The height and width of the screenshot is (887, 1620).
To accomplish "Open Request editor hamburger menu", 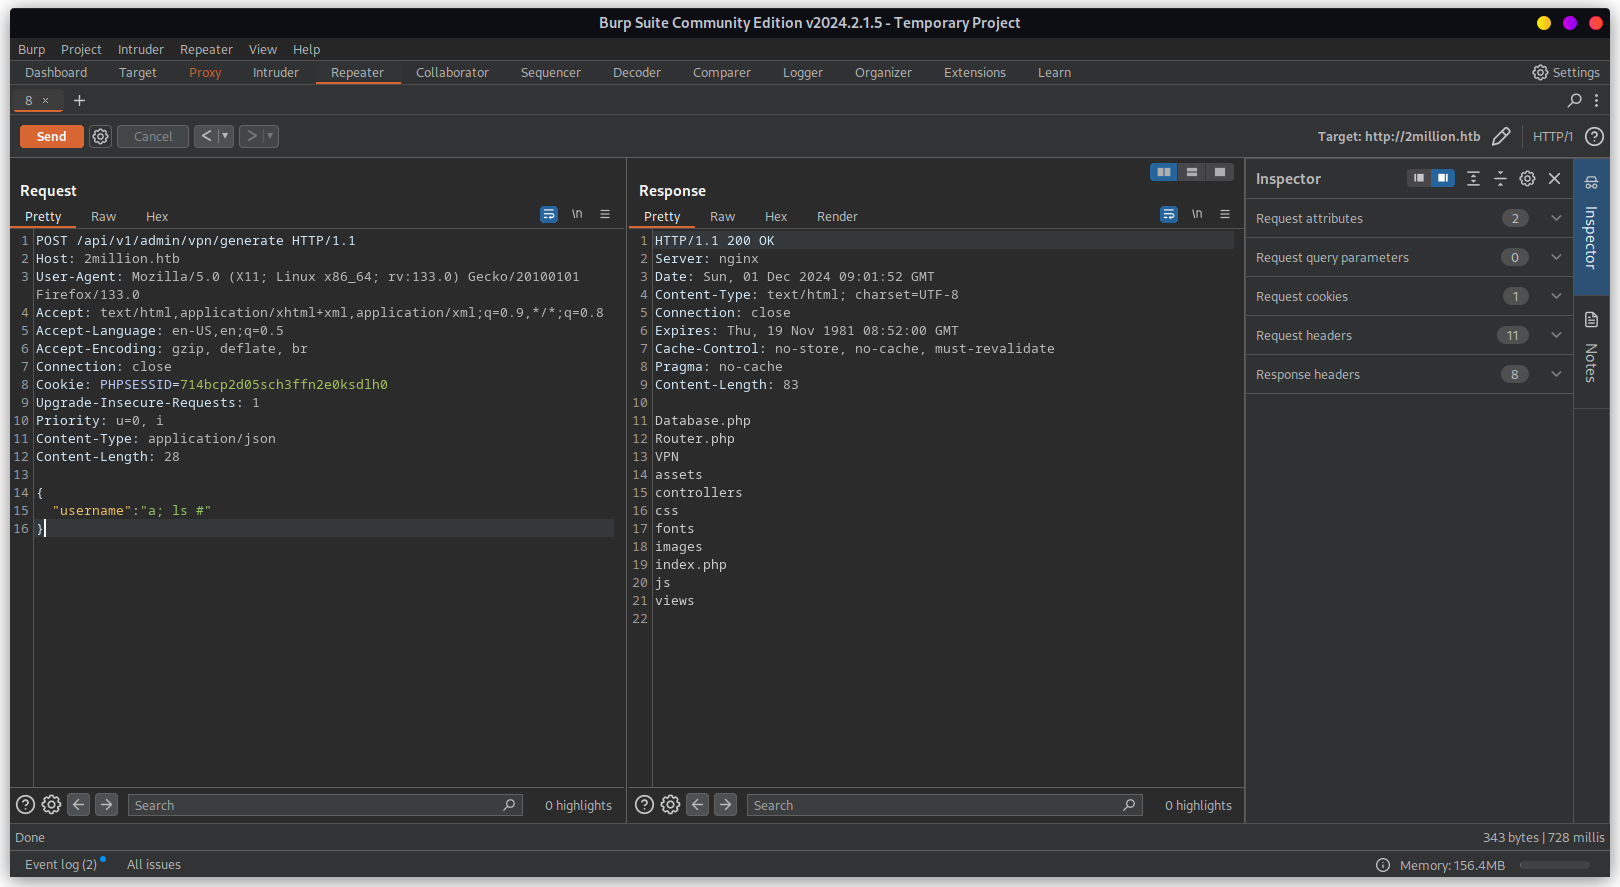I will [x=605, y=214].
